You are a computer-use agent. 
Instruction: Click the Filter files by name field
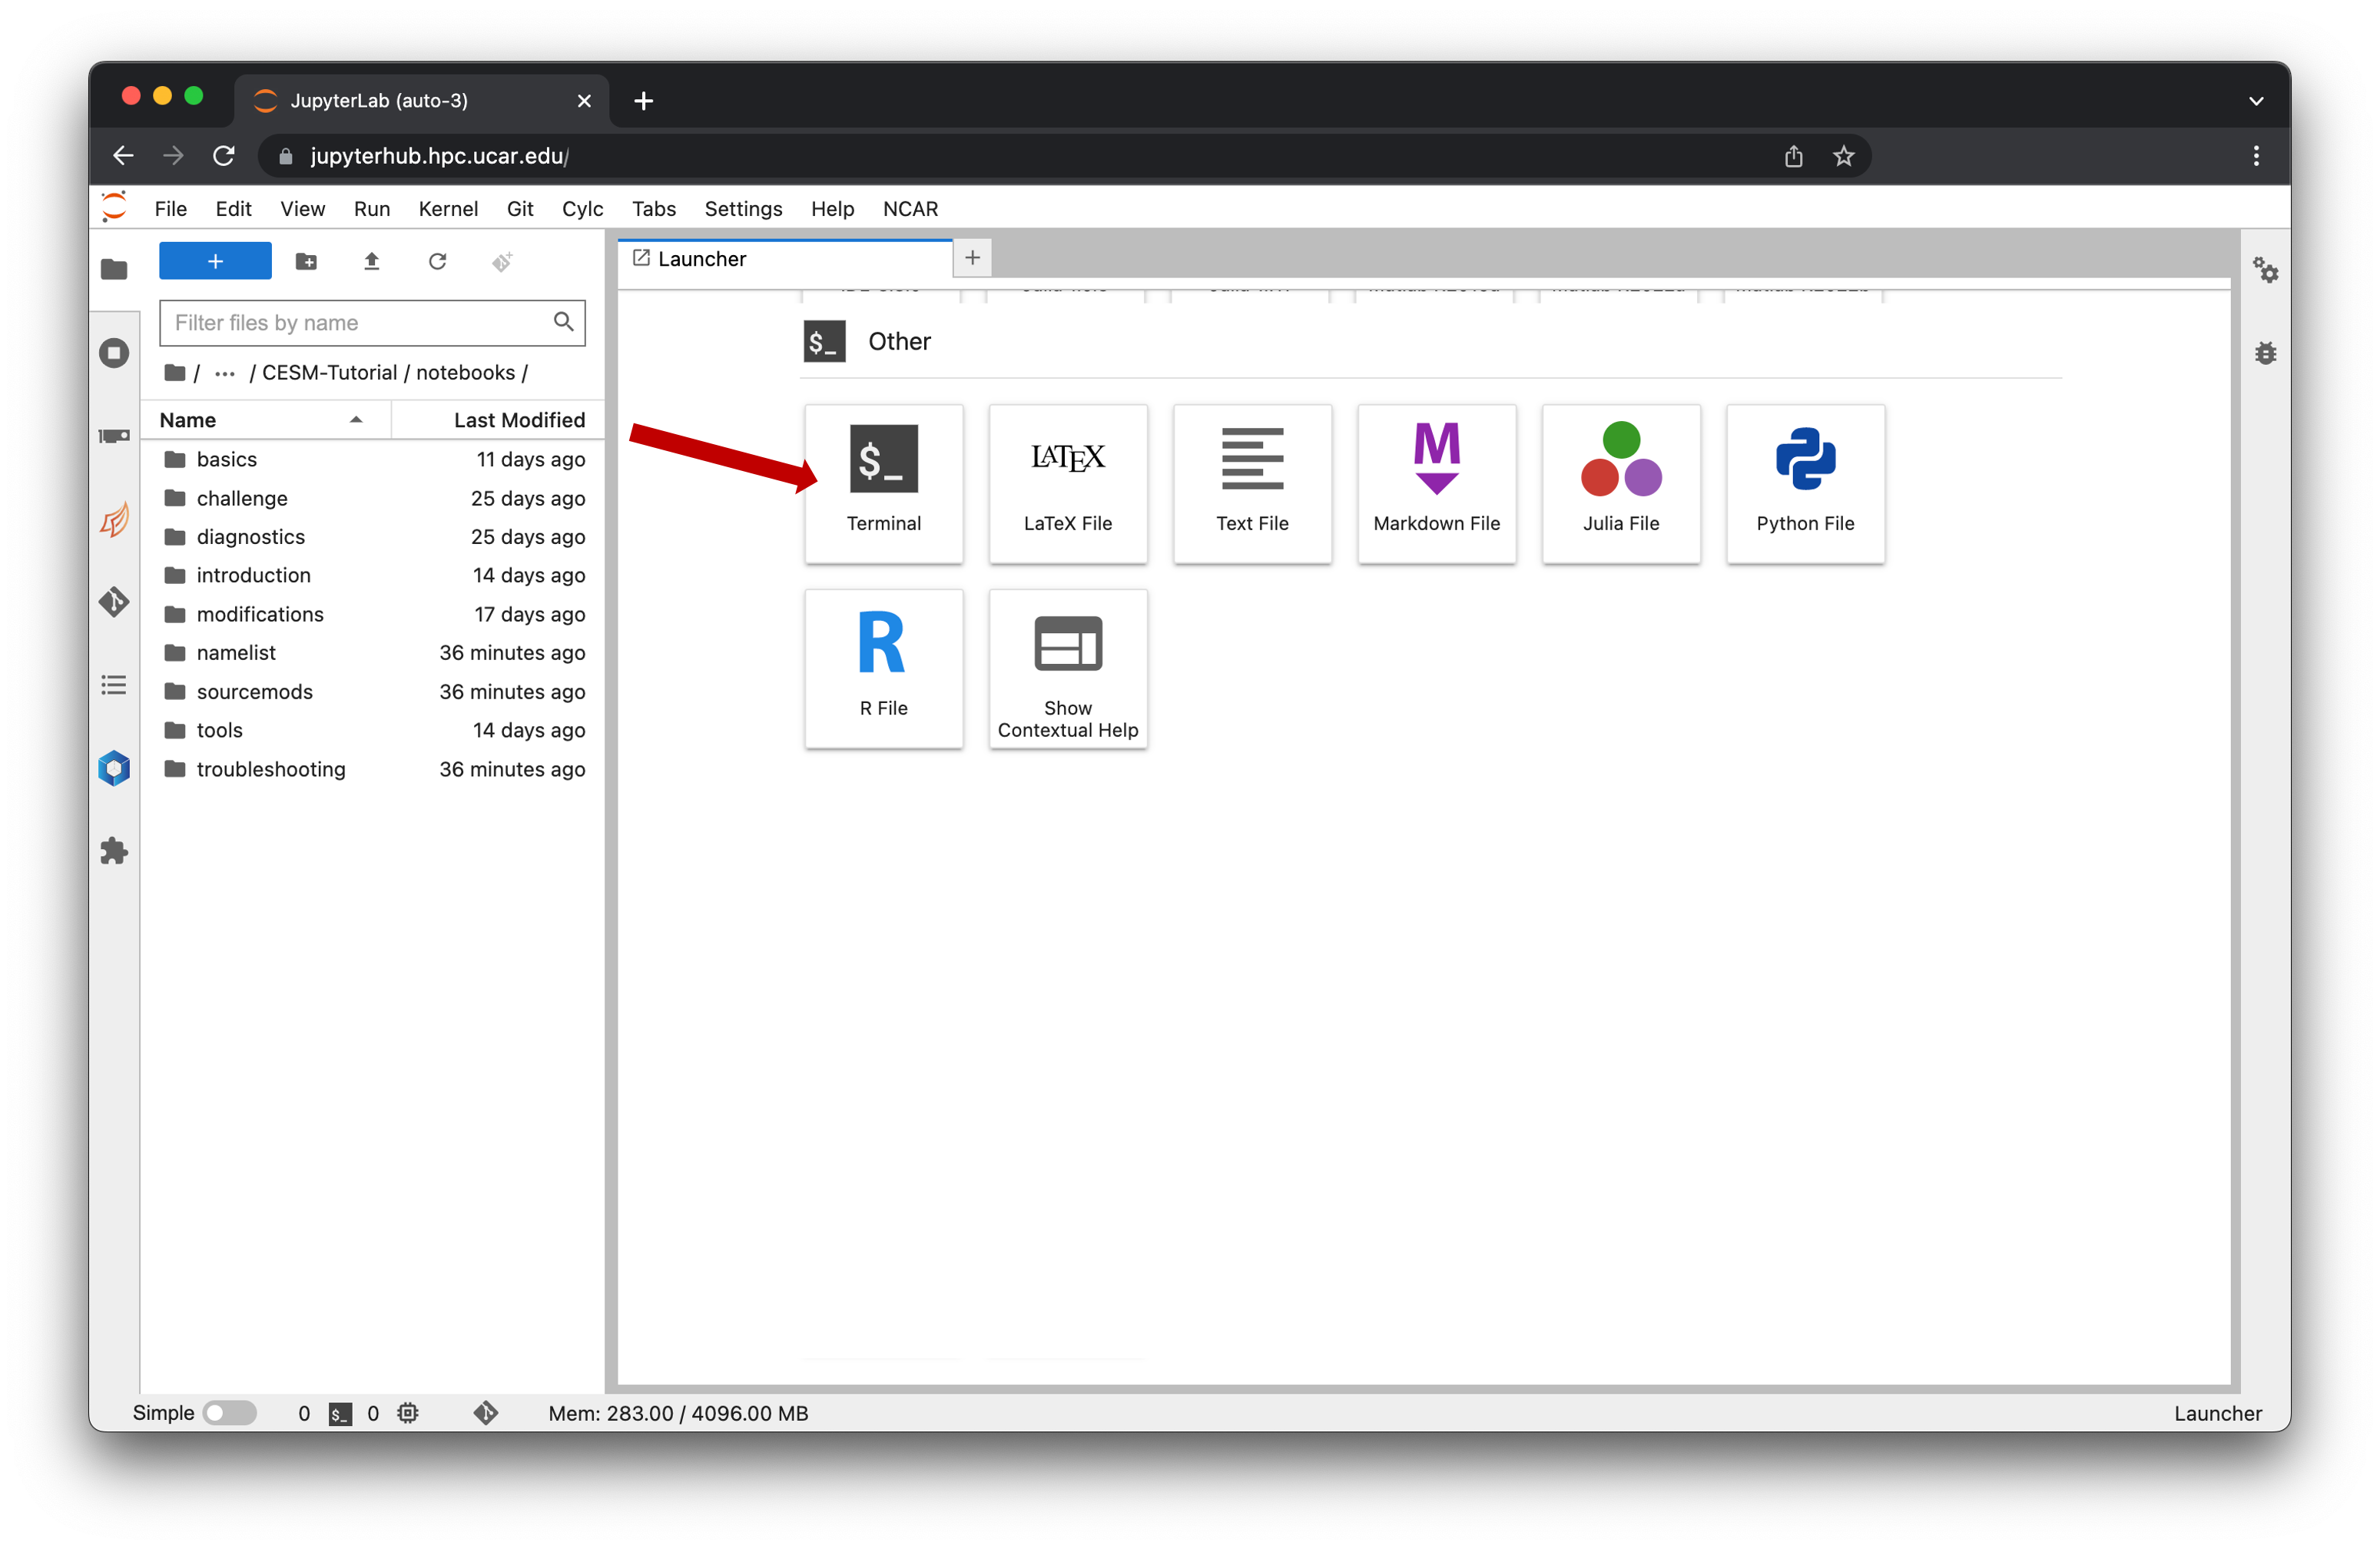pos(372,322)
